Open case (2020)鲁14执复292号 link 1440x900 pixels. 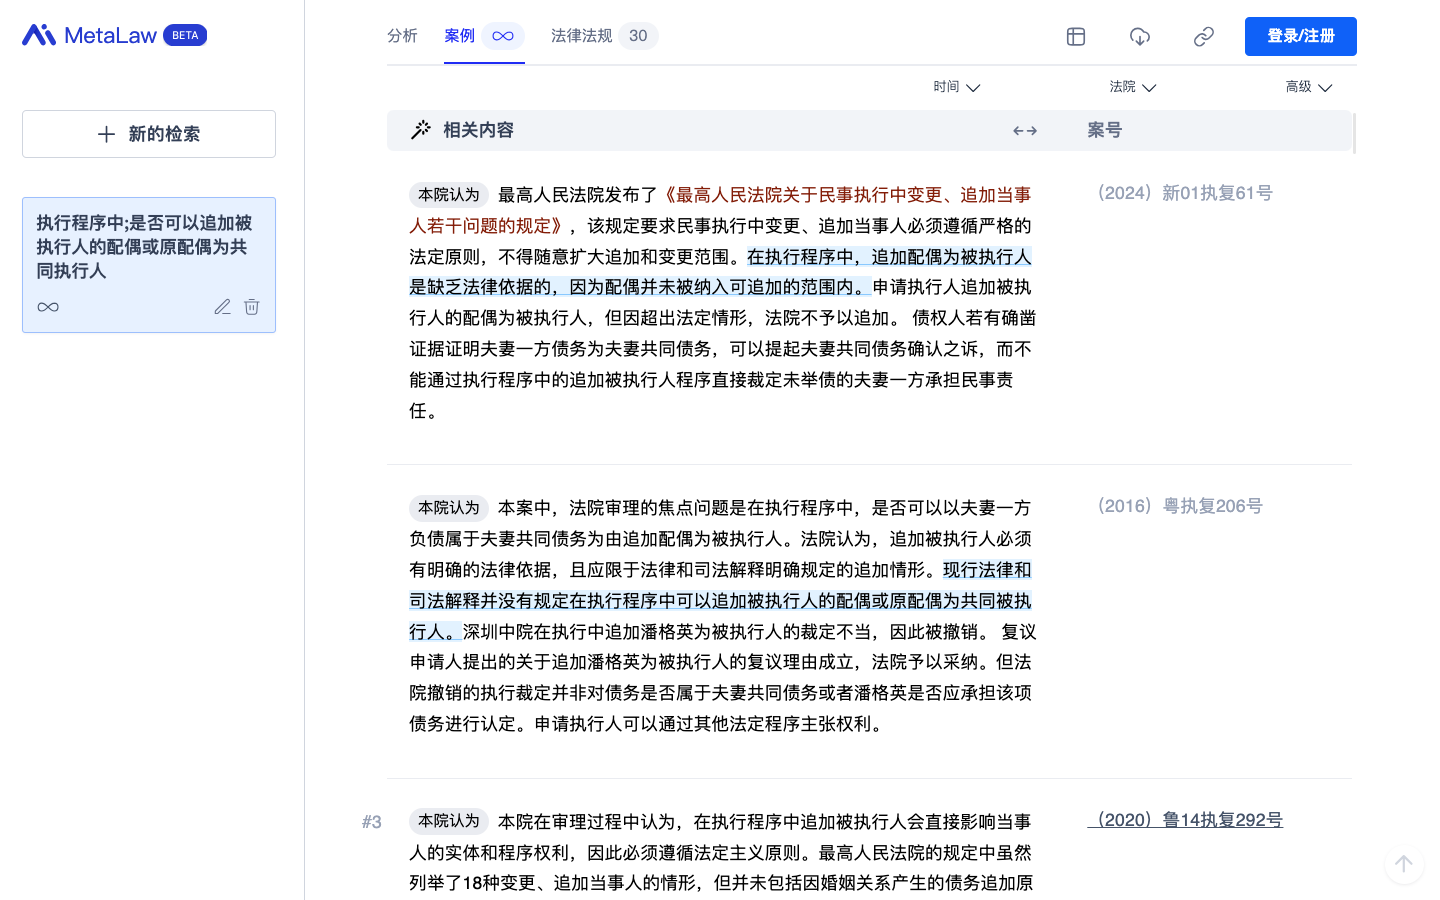point(1185,820)
